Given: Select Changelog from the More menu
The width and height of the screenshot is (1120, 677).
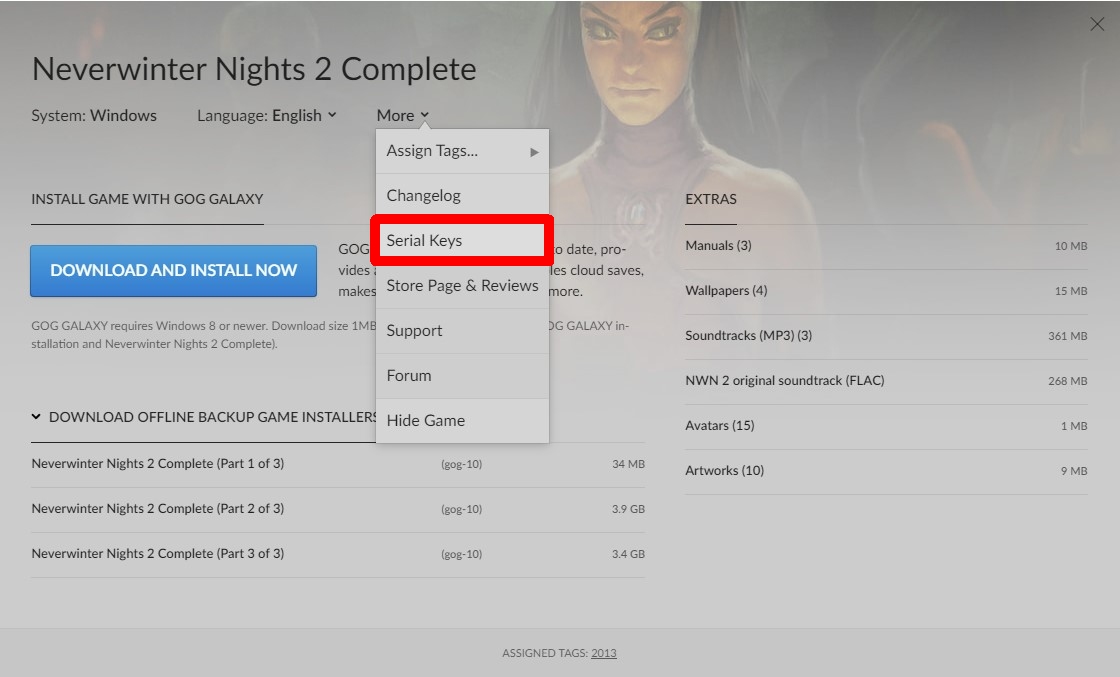Looking at the screenshot, I should [462, 196].
